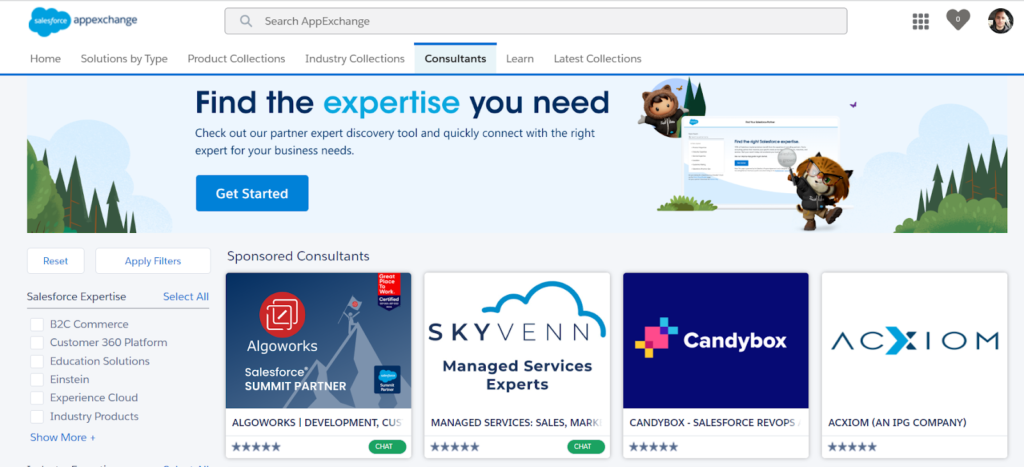
Task: Tick the Experience Cloud checkbox
Action: [x=37, y=398]
